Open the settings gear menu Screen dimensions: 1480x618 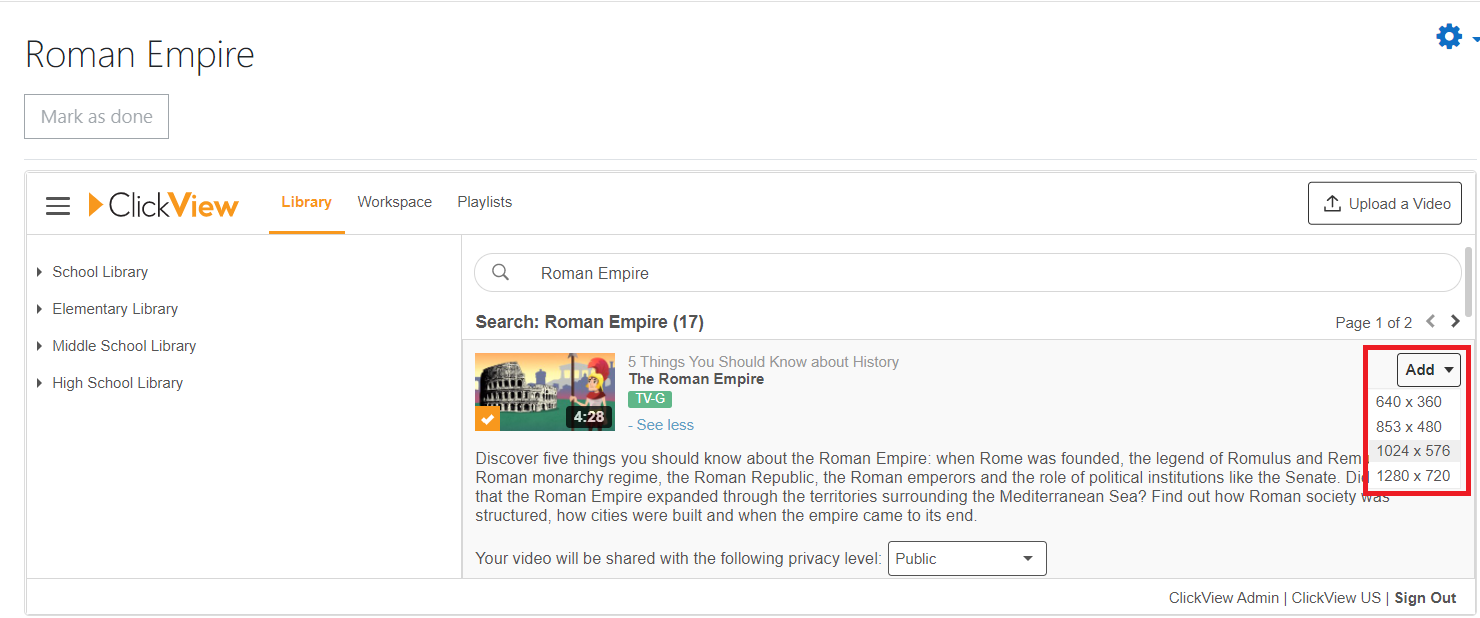pos(1450,37)
